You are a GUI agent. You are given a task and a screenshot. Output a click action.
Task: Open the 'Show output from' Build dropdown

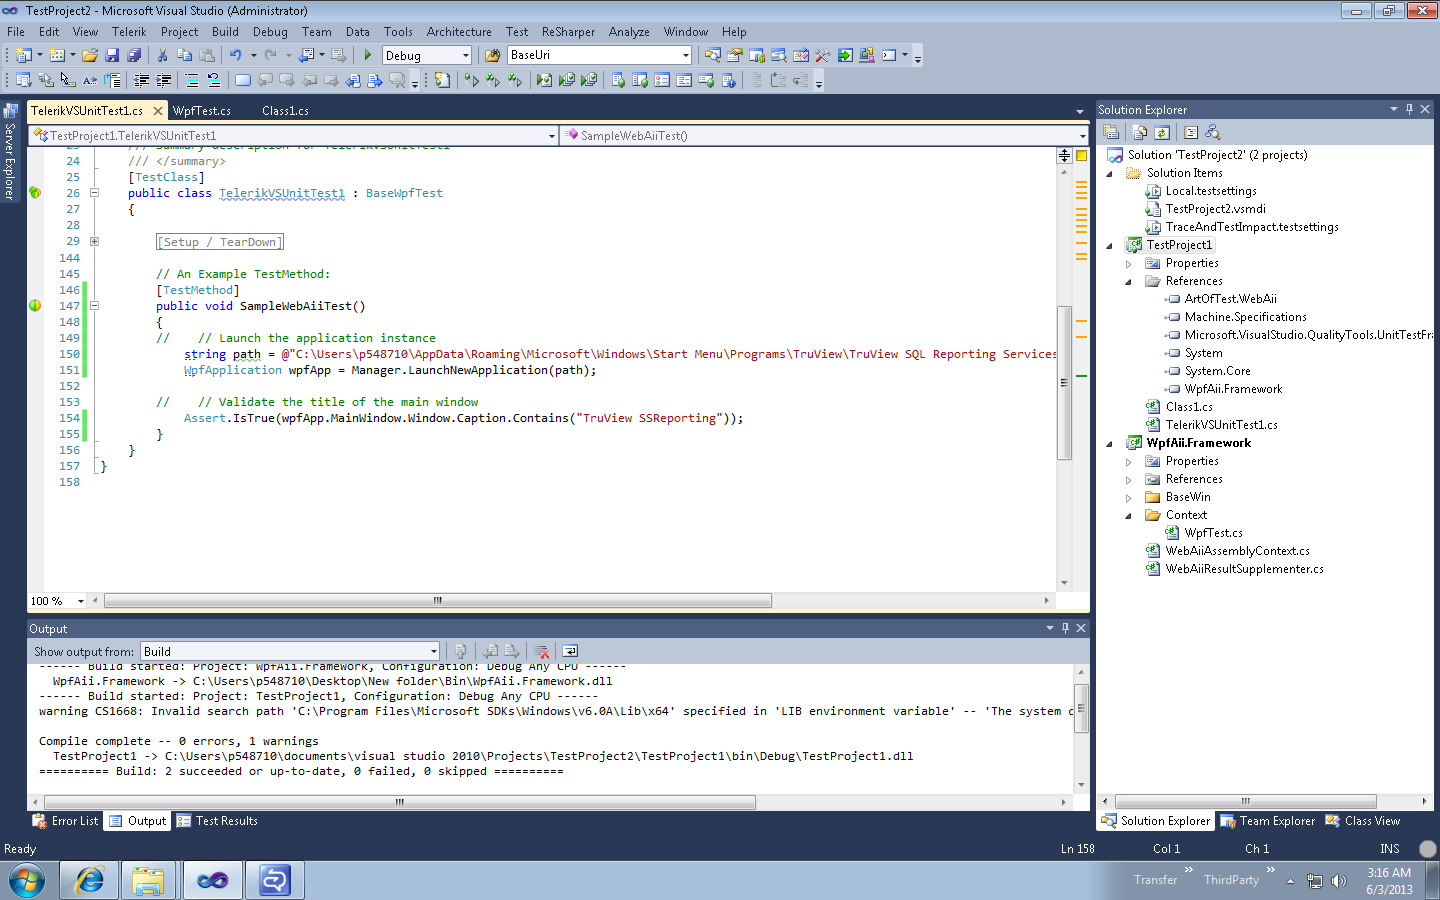[x=433, y=651]
